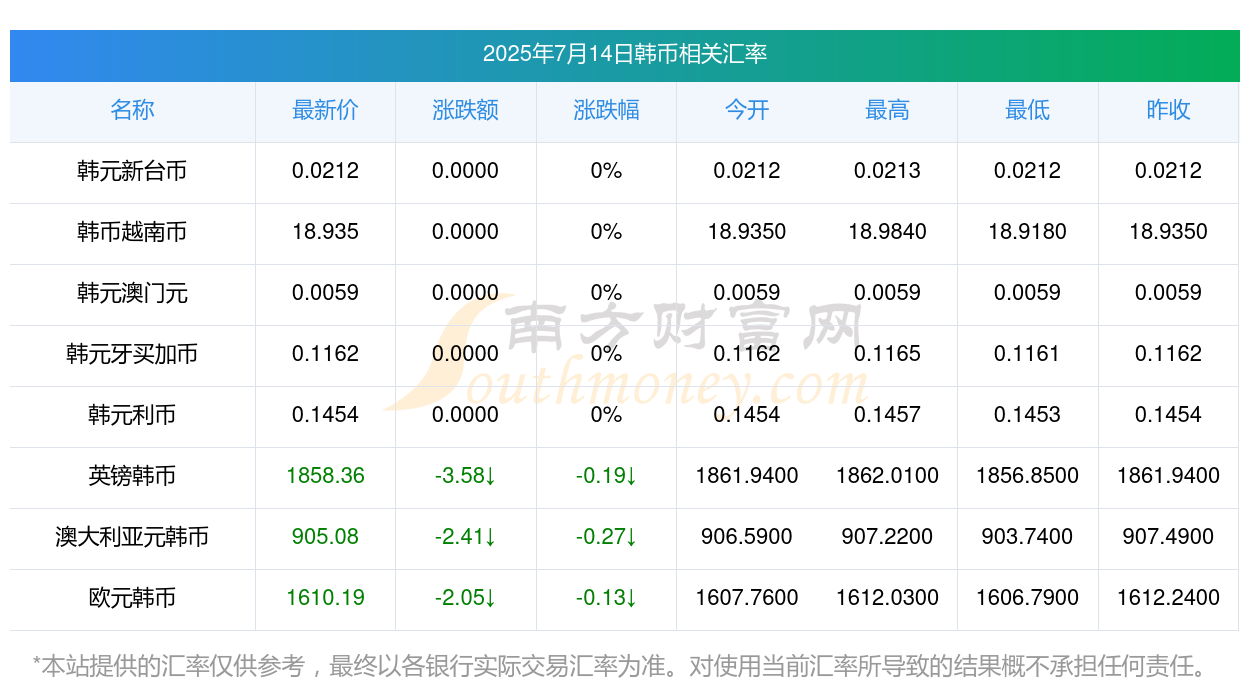Click the 涨跌幅 column header

click(606, 110)
